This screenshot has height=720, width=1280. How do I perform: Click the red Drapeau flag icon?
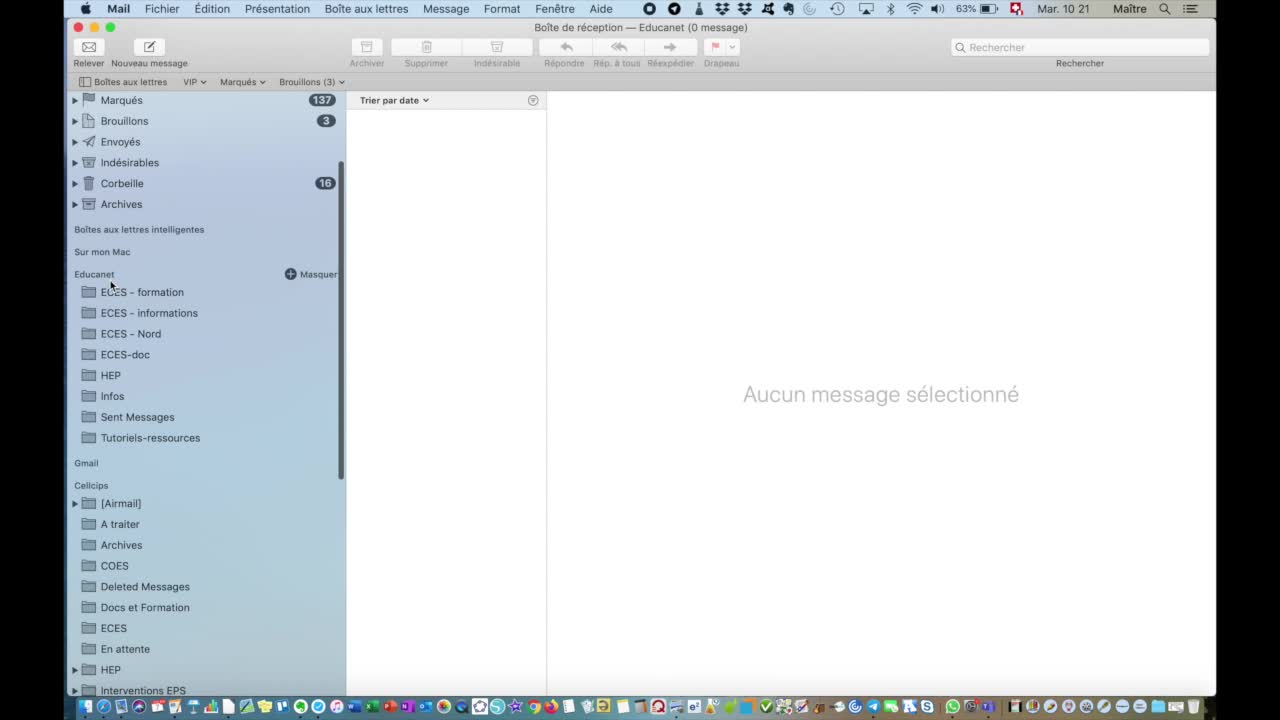715,47
